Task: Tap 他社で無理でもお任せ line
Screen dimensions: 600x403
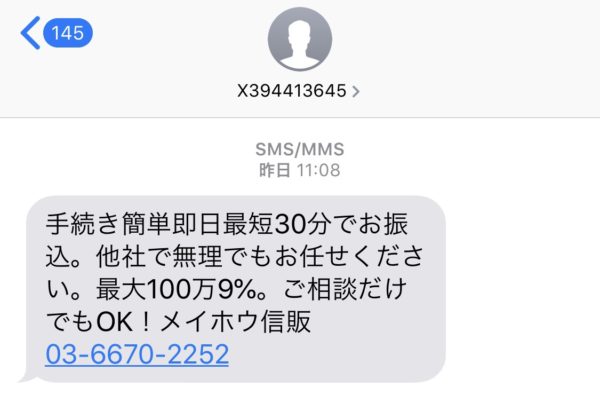Action: tap(222, 256)
